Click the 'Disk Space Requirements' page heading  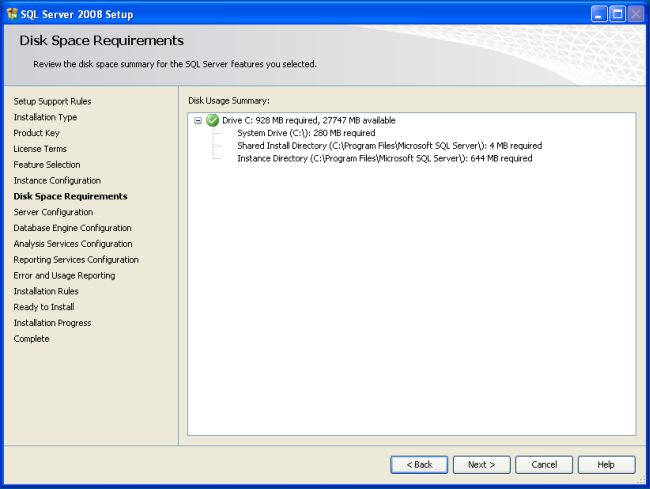pos(102,41)
